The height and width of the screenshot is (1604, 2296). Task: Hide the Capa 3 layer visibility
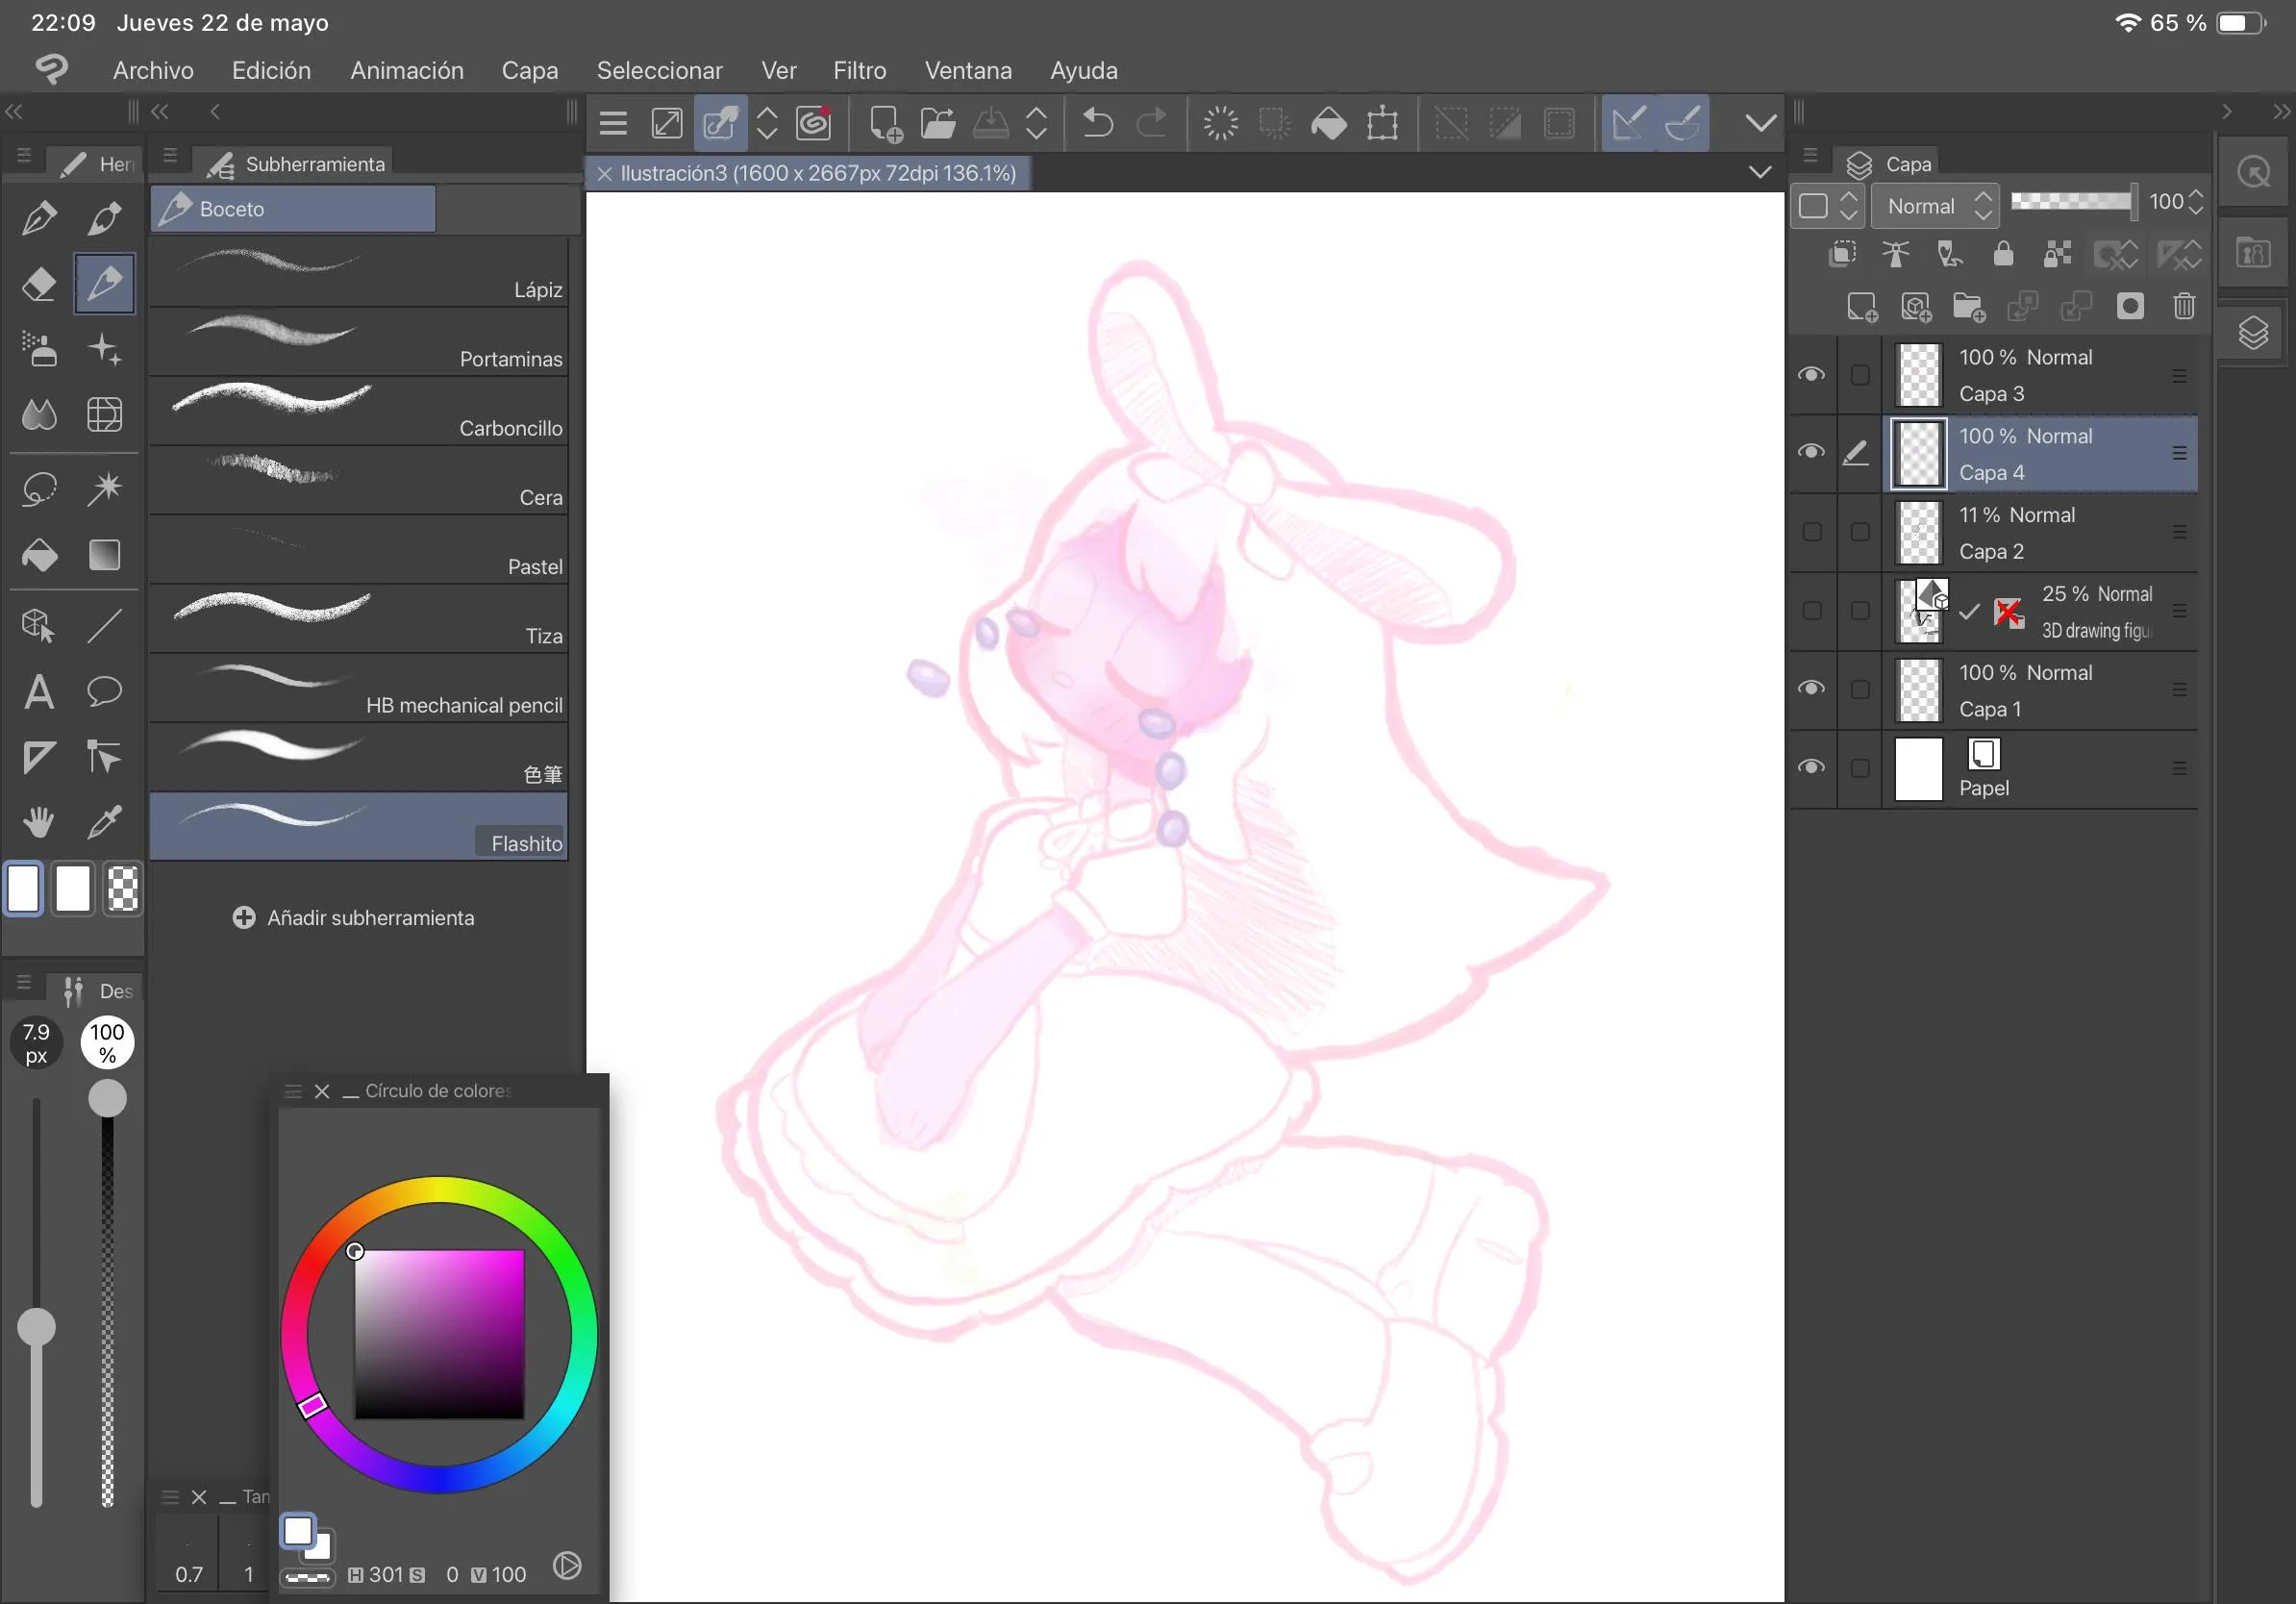click(x=1812, y=374)
